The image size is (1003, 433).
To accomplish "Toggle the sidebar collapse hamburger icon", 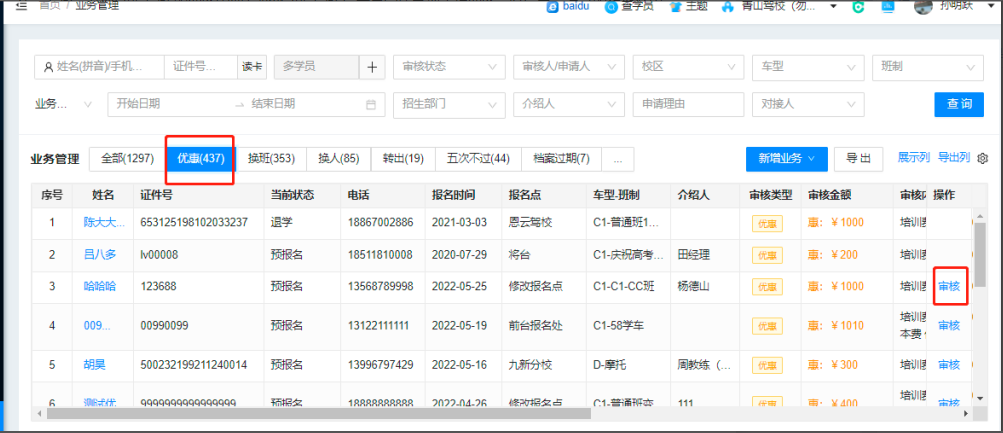I will pyautogui.click(x=22, y=6).
